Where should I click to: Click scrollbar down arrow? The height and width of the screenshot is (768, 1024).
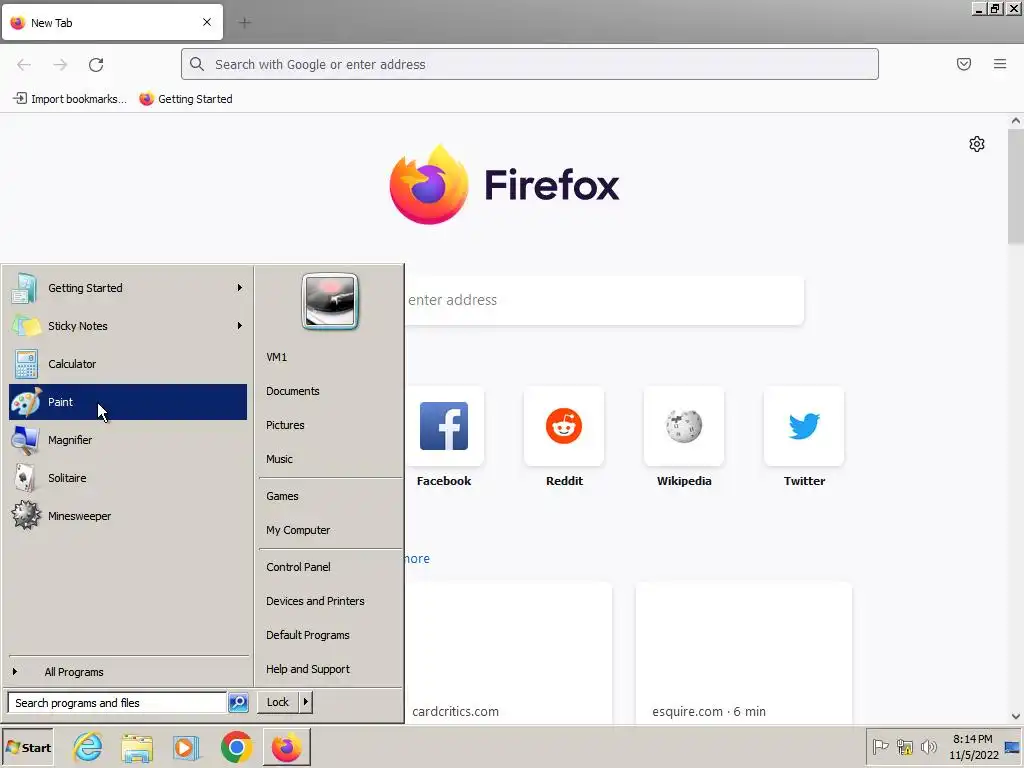pyautogui.click(x=1016, y=716)
